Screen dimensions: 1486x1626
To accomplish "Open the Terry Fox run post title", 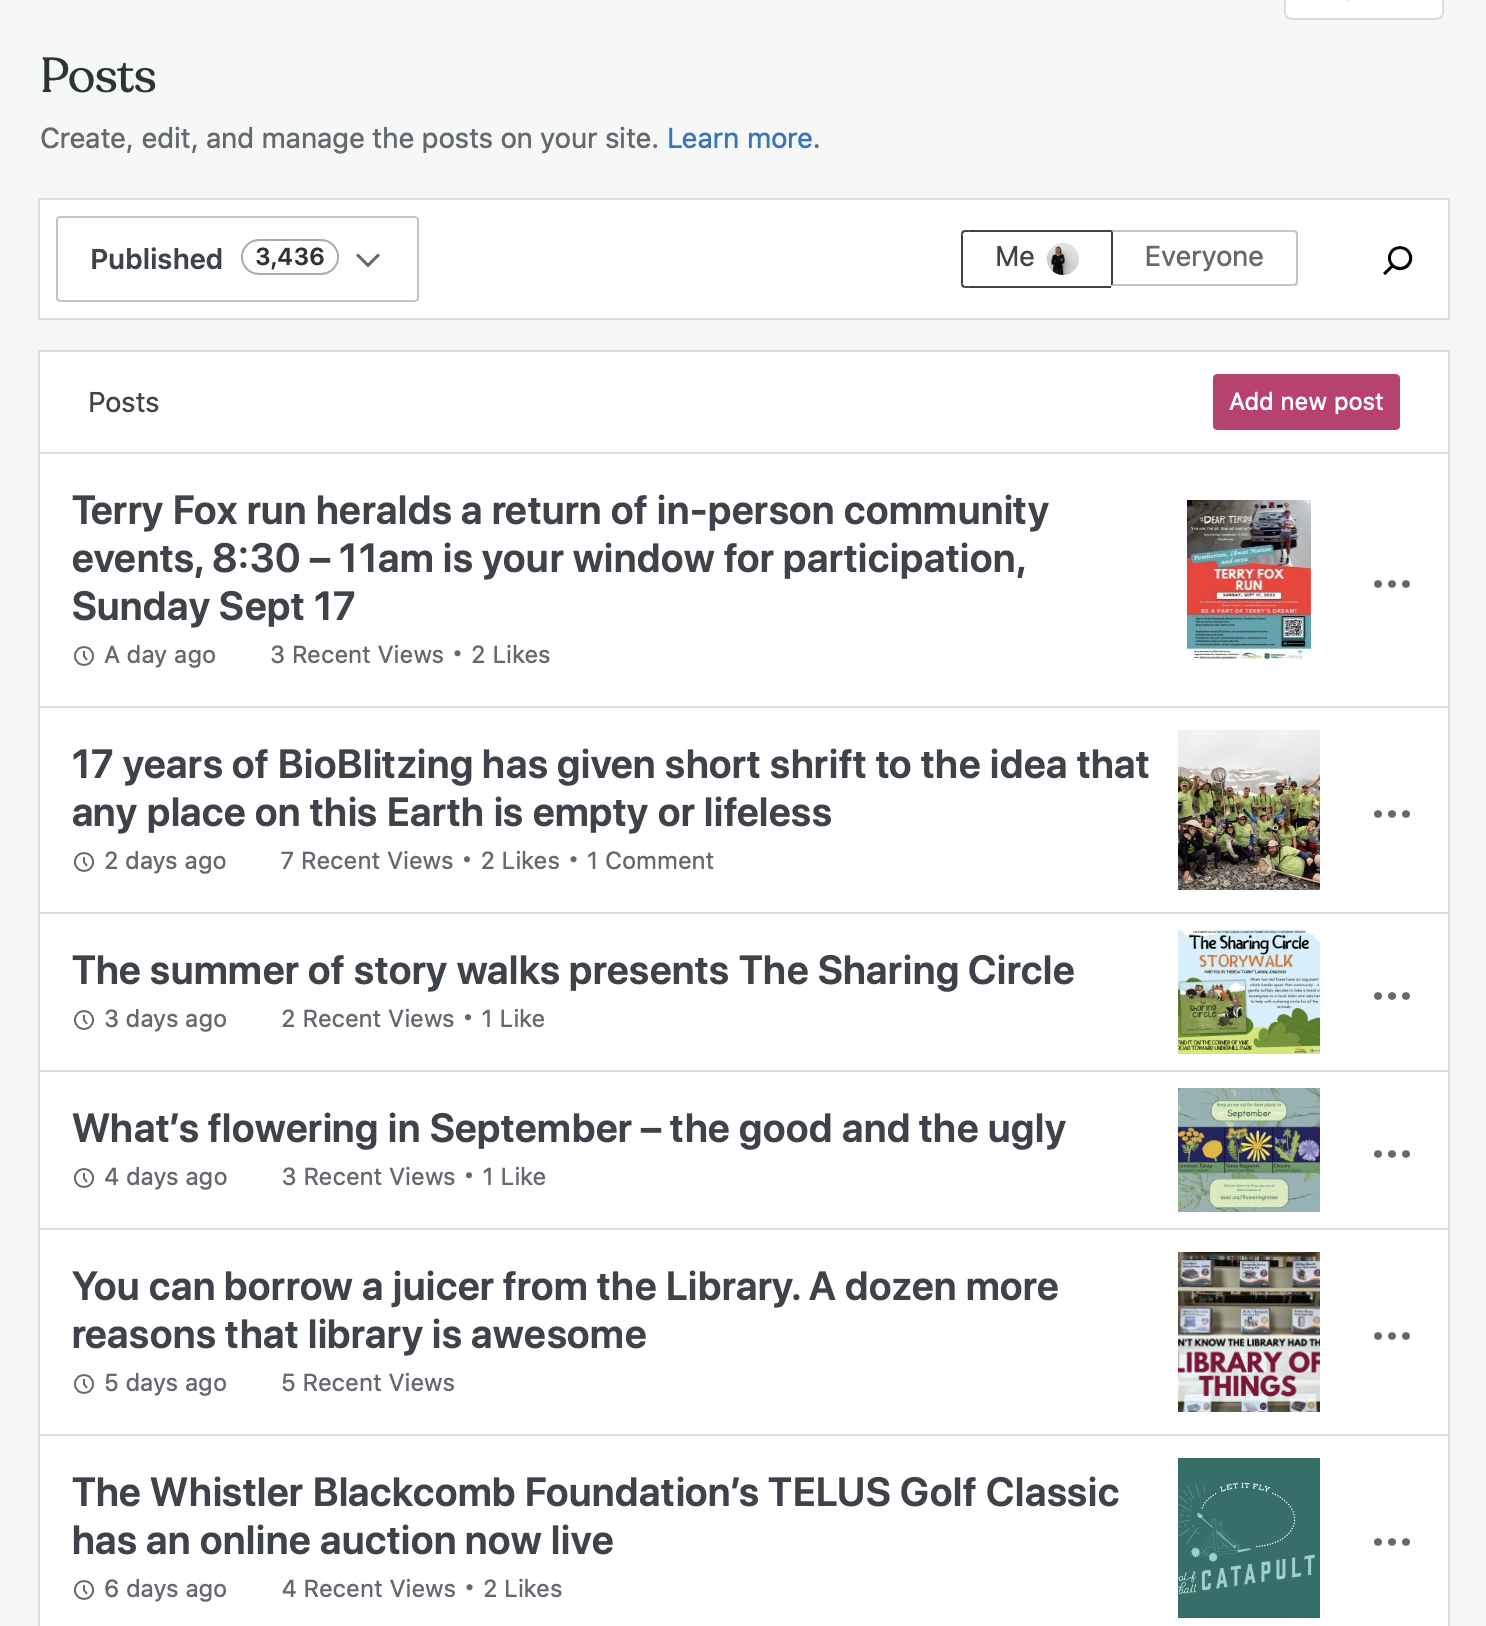I will (560, 558).
